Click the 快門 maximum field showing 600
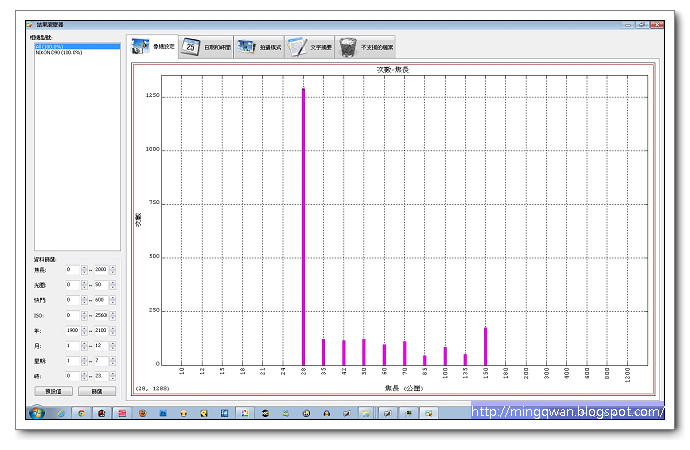This screenshot has height=450, width=690. 101,300
